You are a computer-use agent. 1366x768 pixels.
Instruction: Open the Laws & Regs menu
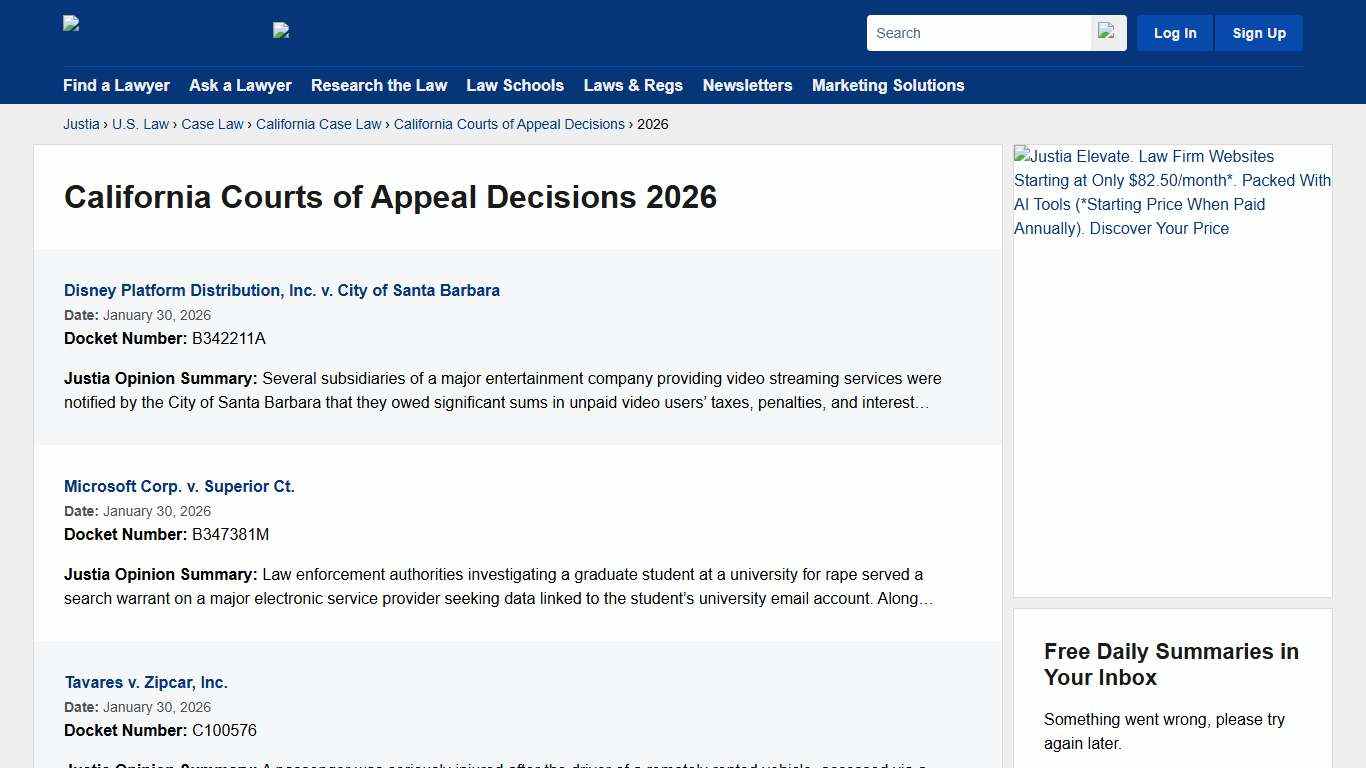point(633,86)
